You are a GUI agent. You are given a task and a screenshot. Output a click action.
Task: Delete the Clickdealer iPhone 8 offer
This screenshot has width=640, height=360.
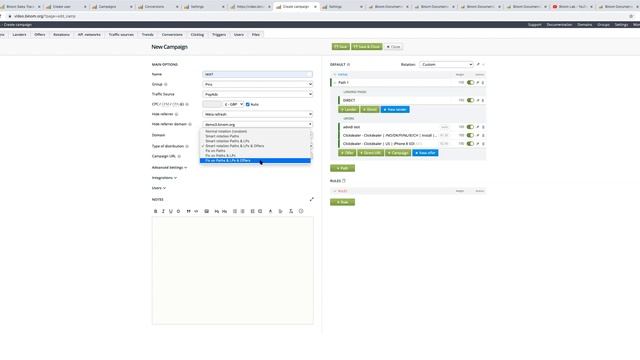coord(483,144)
